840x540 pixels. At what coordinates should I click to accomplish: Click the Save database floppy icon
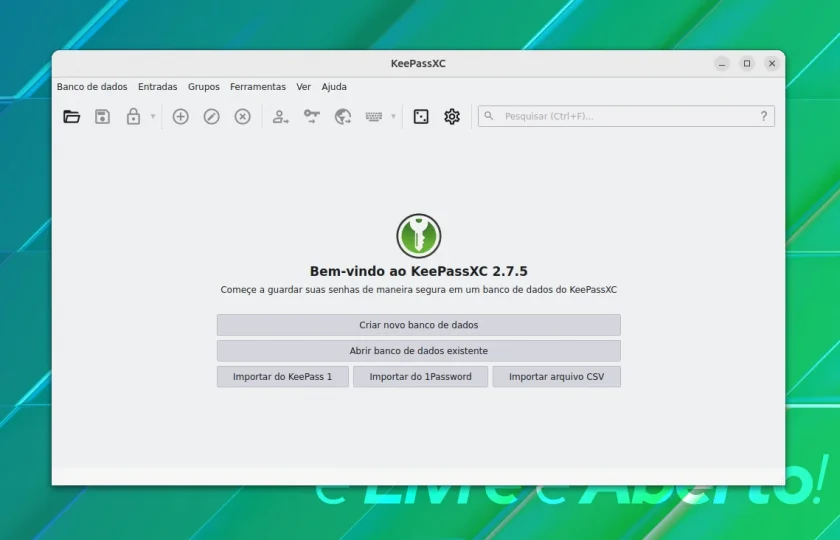(102, 116)
